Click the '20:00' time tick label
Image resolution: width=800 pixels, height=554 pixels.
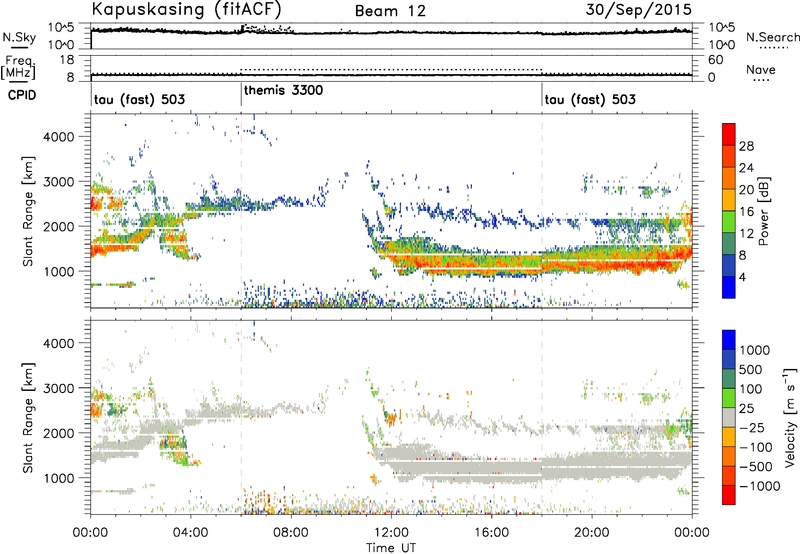pyautogui.click(x=591, y=533)
